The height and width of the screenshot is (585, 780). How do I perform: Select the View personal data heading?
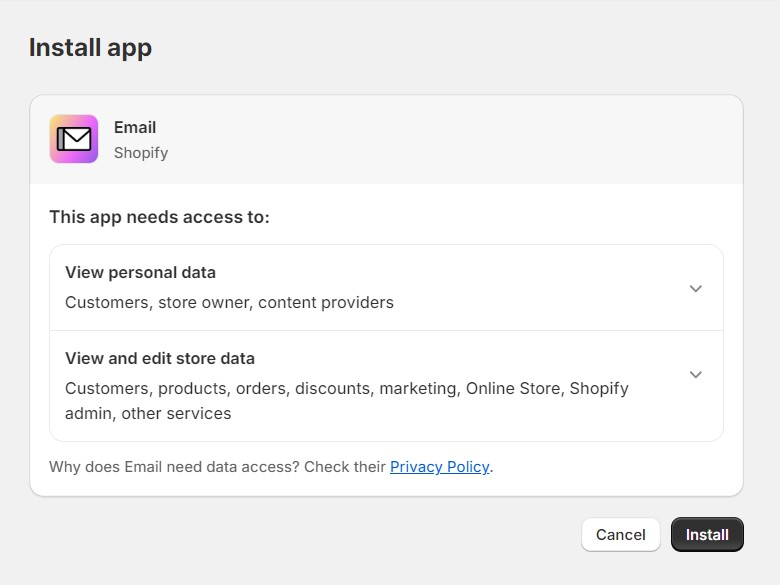140,273
